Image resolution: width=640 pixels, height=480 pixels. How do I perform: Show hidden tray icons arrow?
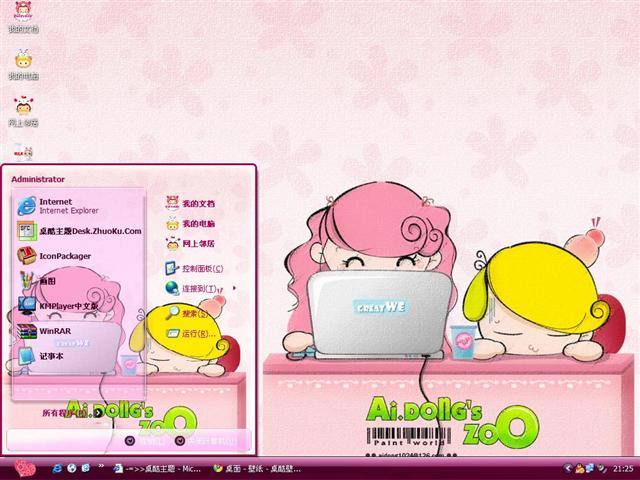pos(567,469)
